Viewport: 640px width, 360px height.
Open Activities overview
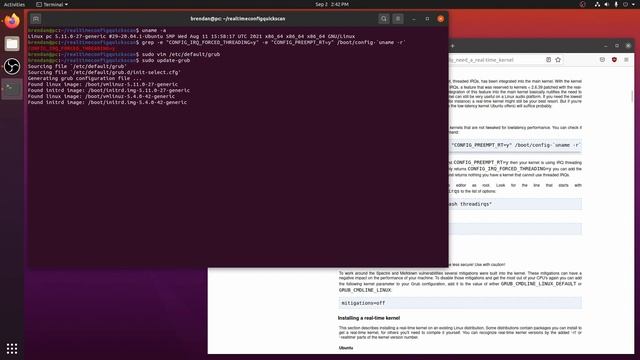14,4
